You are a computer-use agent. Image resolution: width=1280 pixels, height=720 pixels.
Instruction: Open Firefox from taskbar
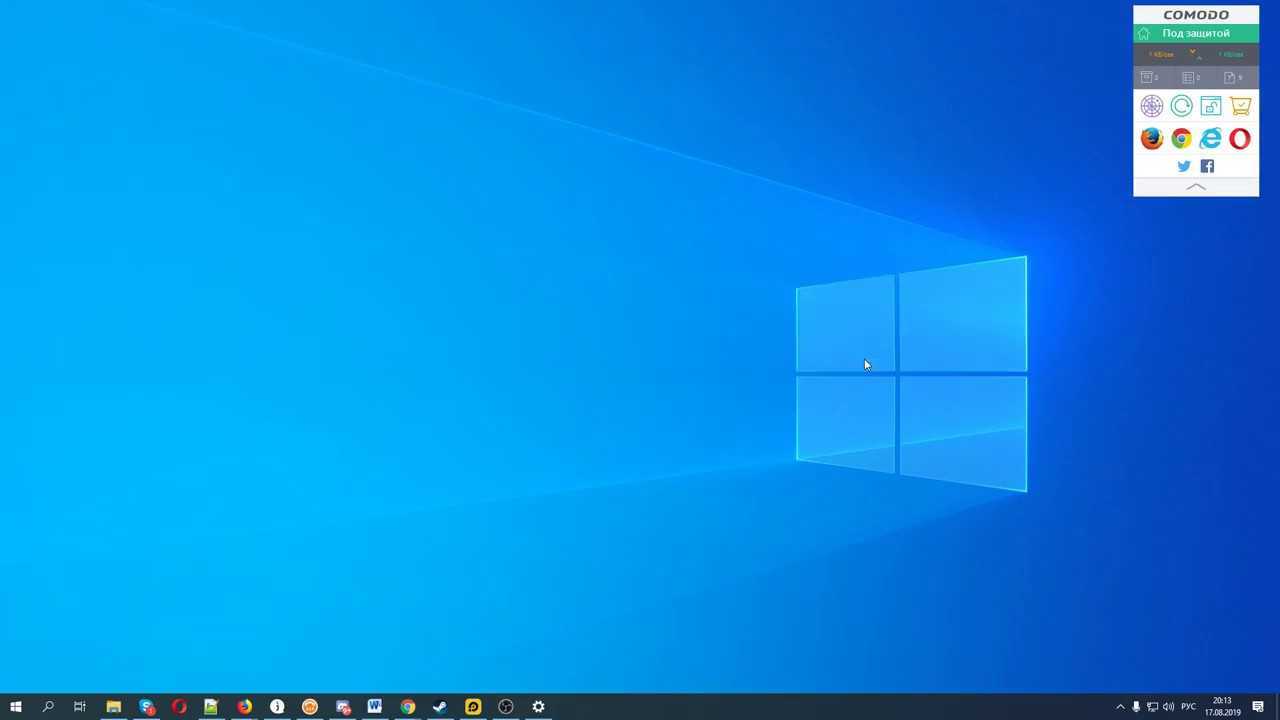tap(244, 707)
